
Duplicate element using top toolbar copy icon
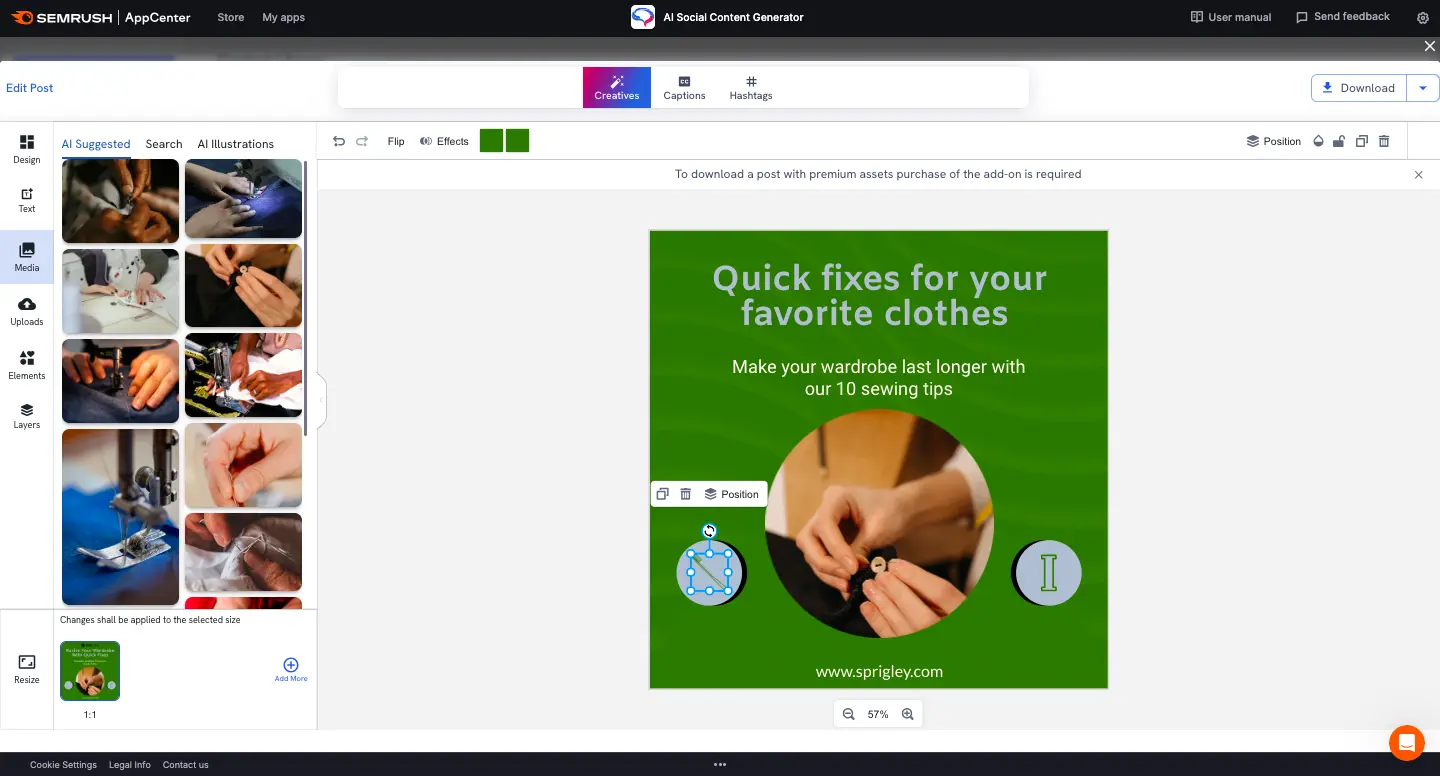[1361, 141]
